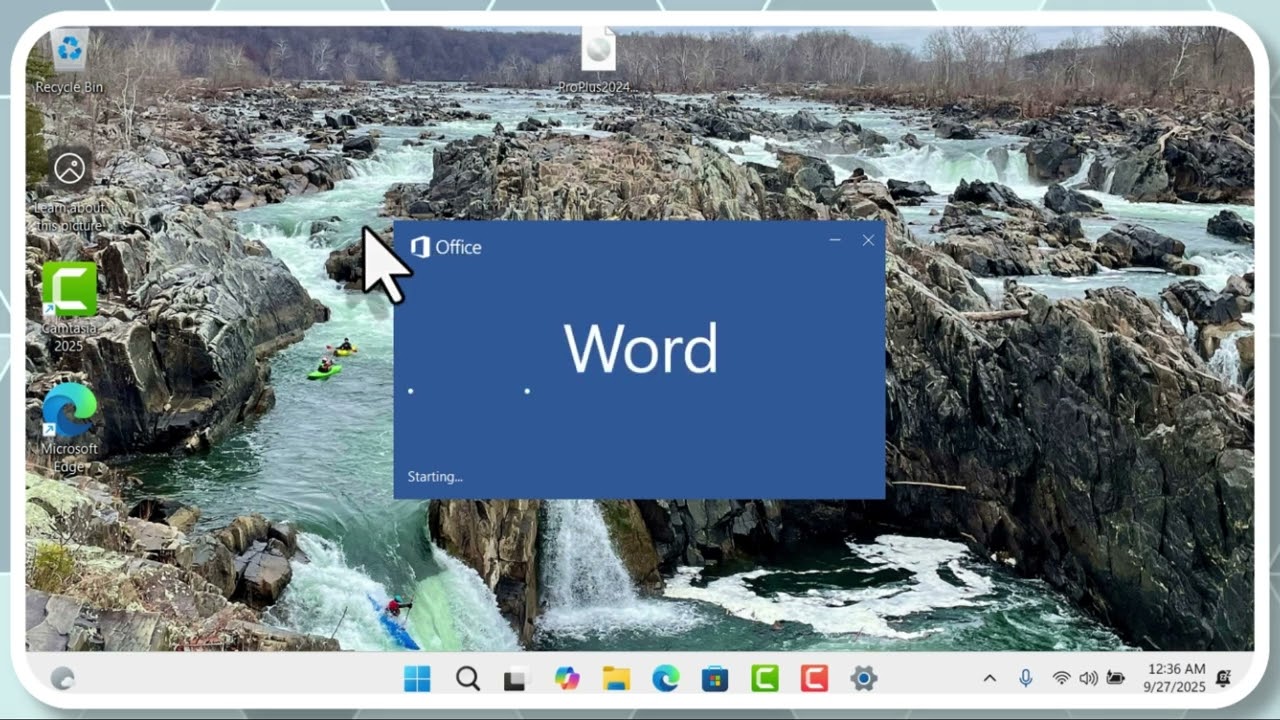Click the "Starting..." status text
The width and height of the screenshot is (1280, 720).
coord(435,477)
